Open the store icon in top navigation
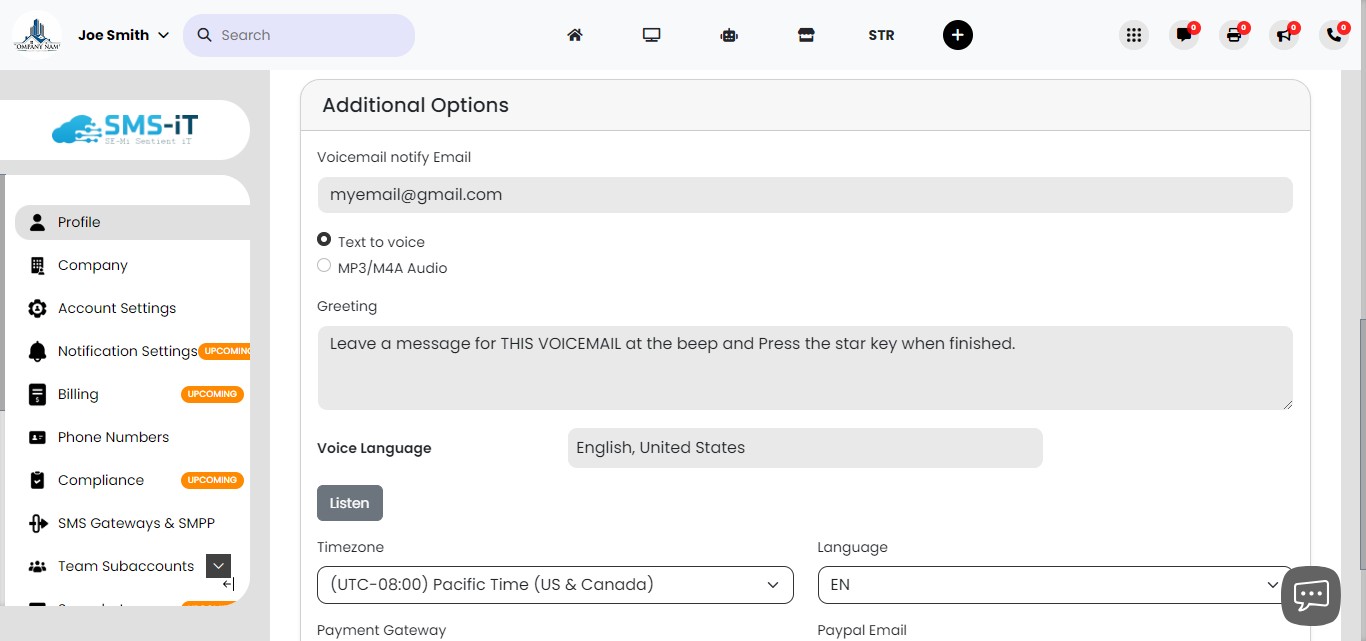1366x641 pixels. [806, 35]
